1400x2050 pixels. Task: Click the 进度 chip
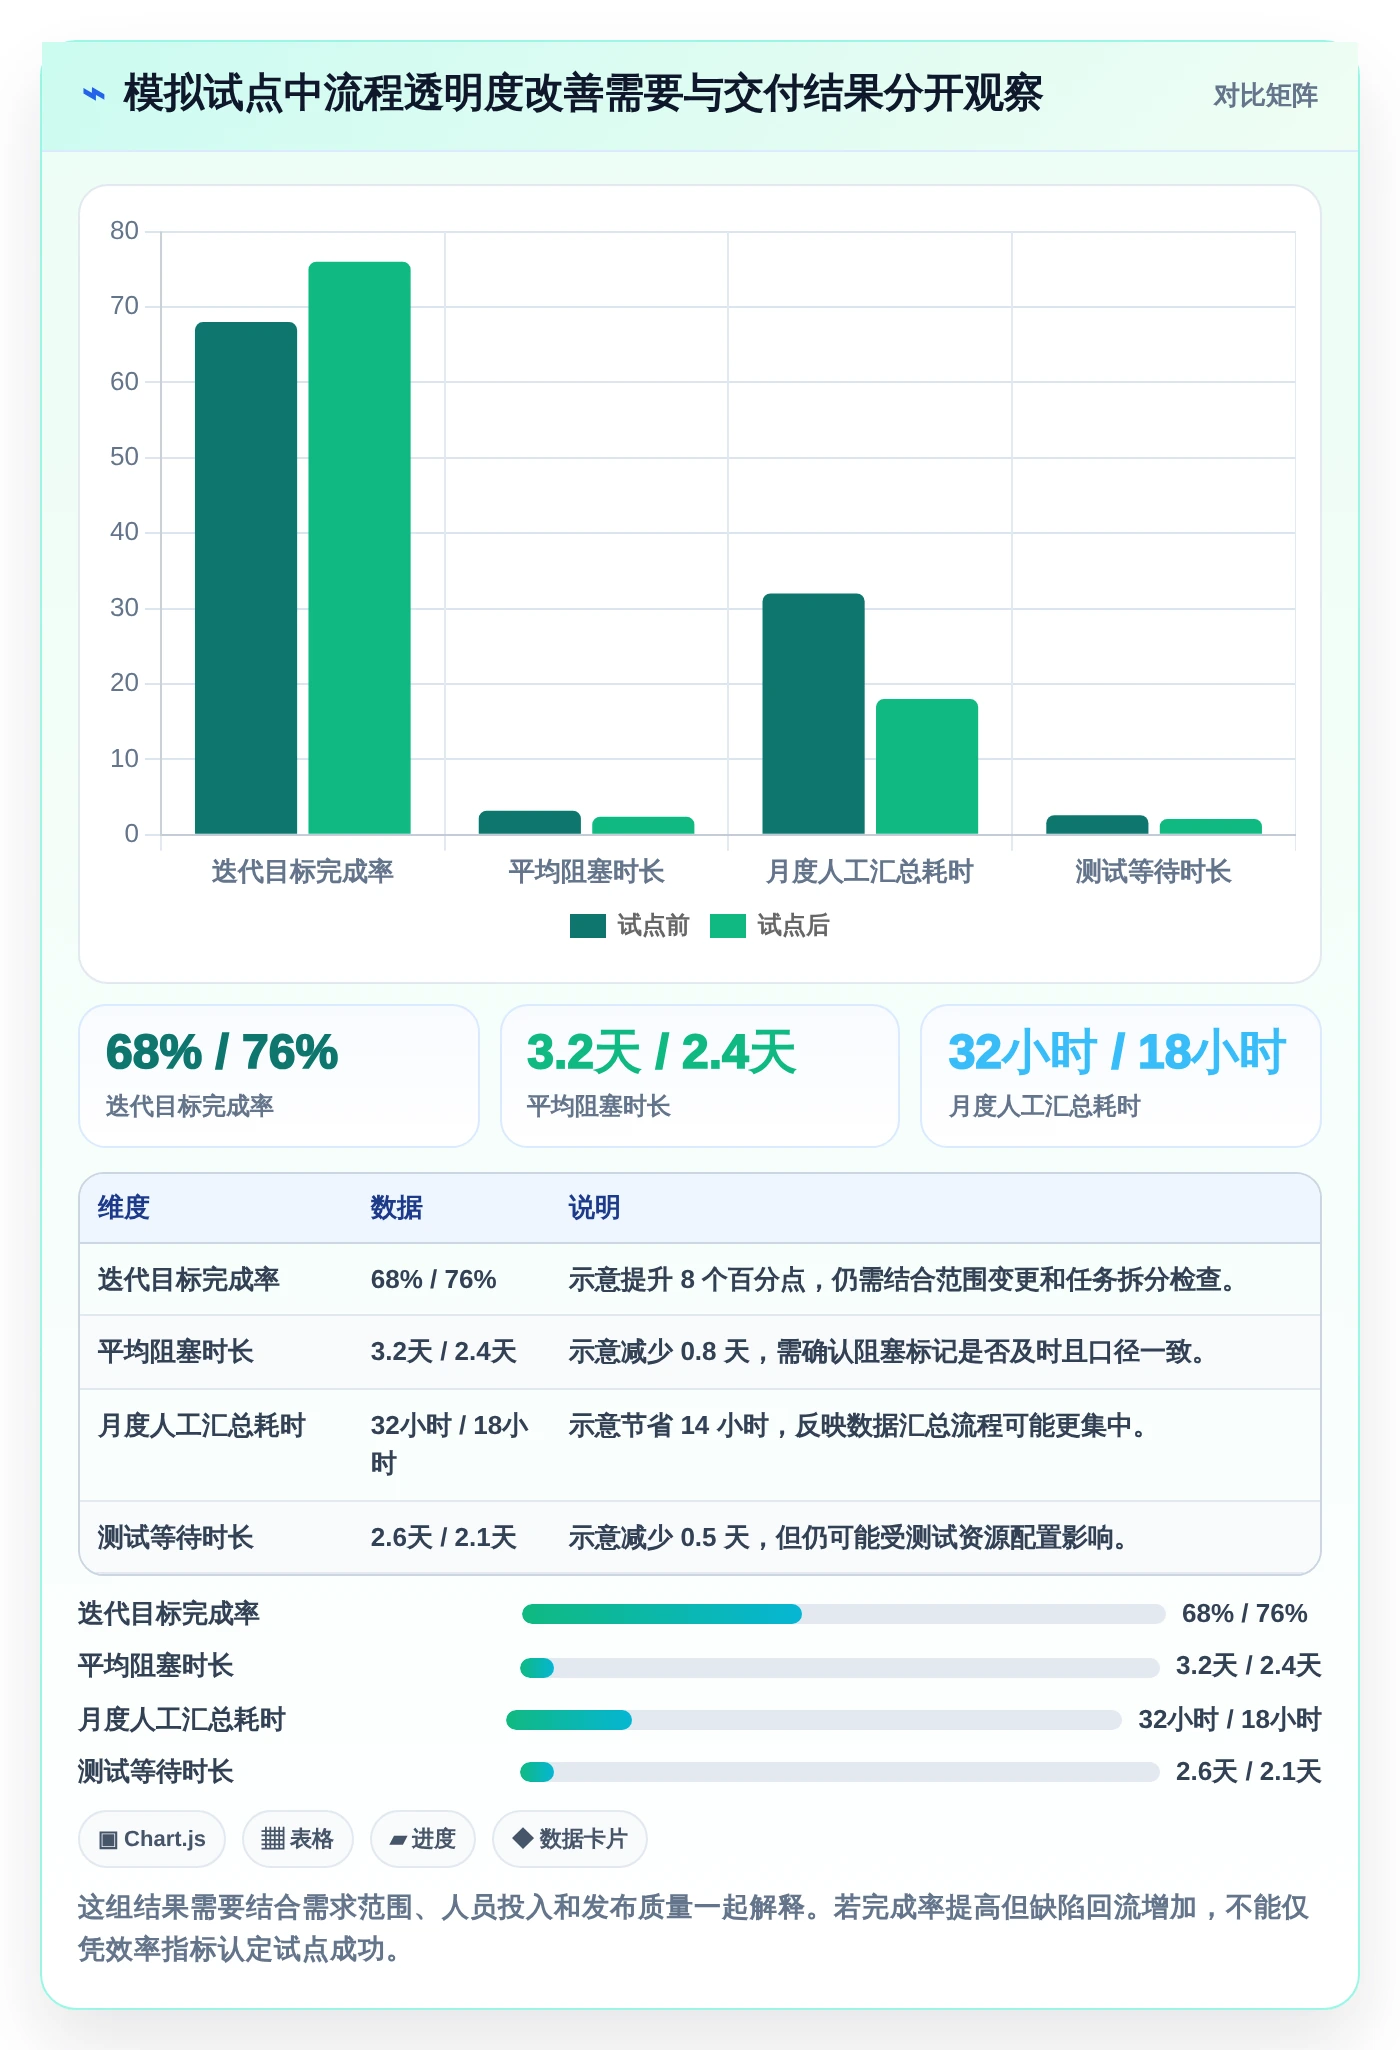tap(423, 1839)
